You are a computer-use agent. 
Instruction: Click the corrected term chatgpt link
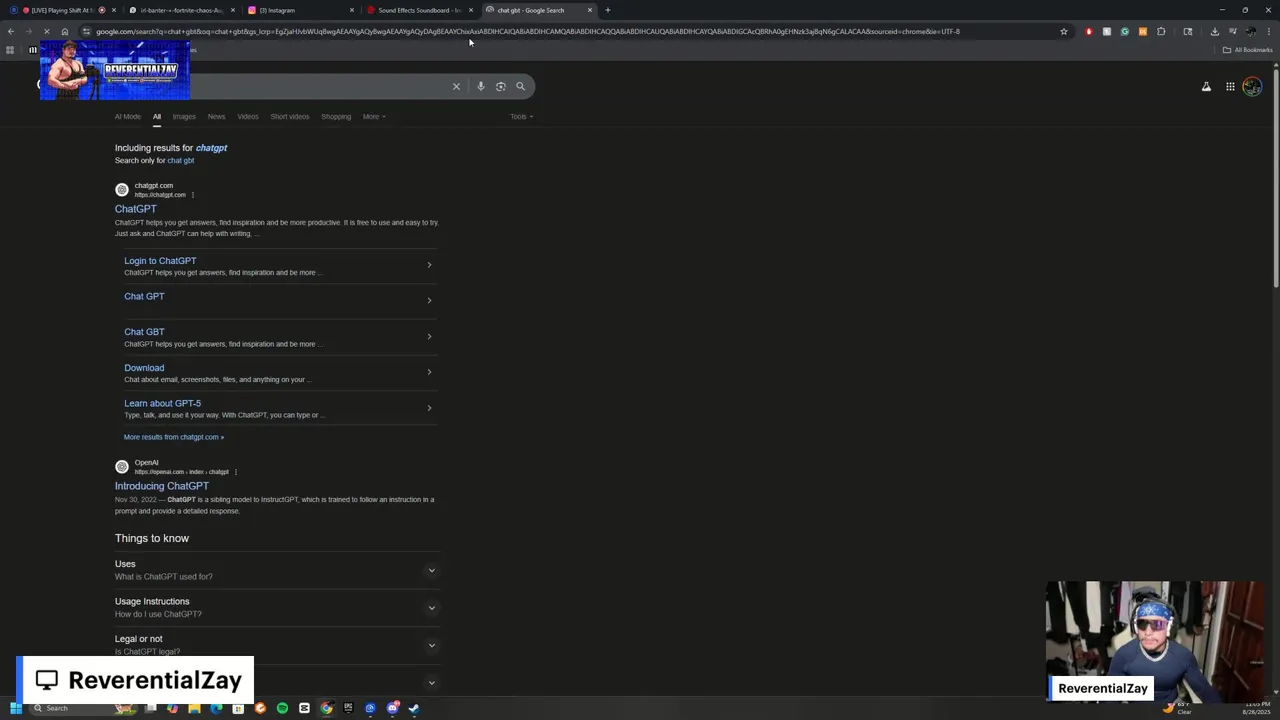pos(211,148)
